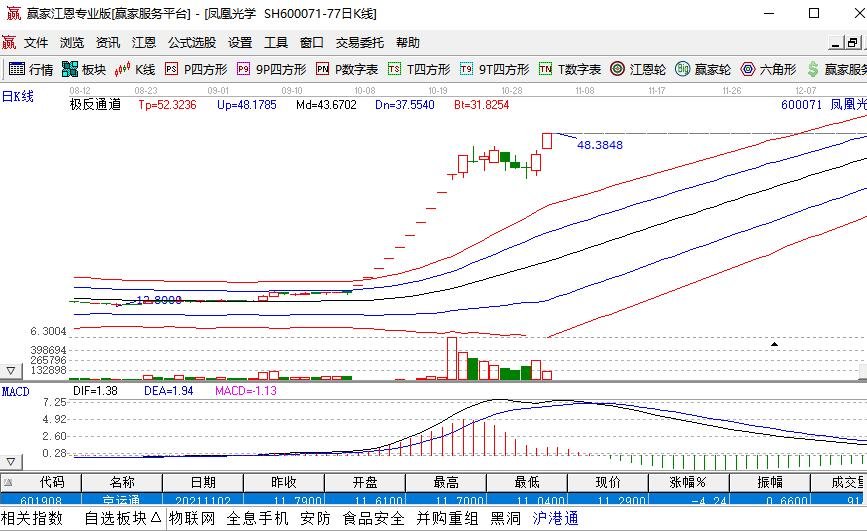Expand the MACD panel dropdown triangle
867x531 pixels.
coord(11,461)
